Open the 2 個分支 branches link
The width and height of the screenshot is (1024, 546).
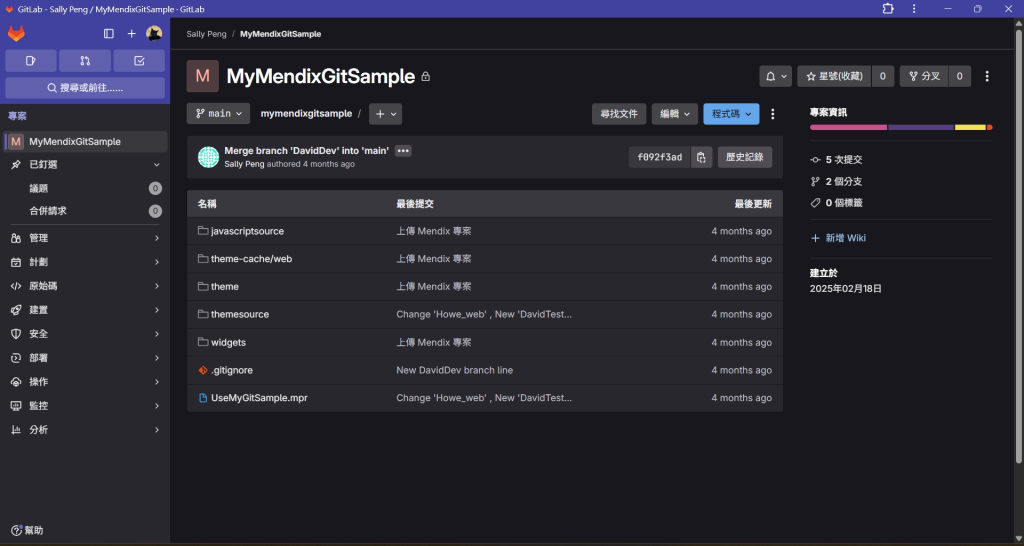coord(836,182)
